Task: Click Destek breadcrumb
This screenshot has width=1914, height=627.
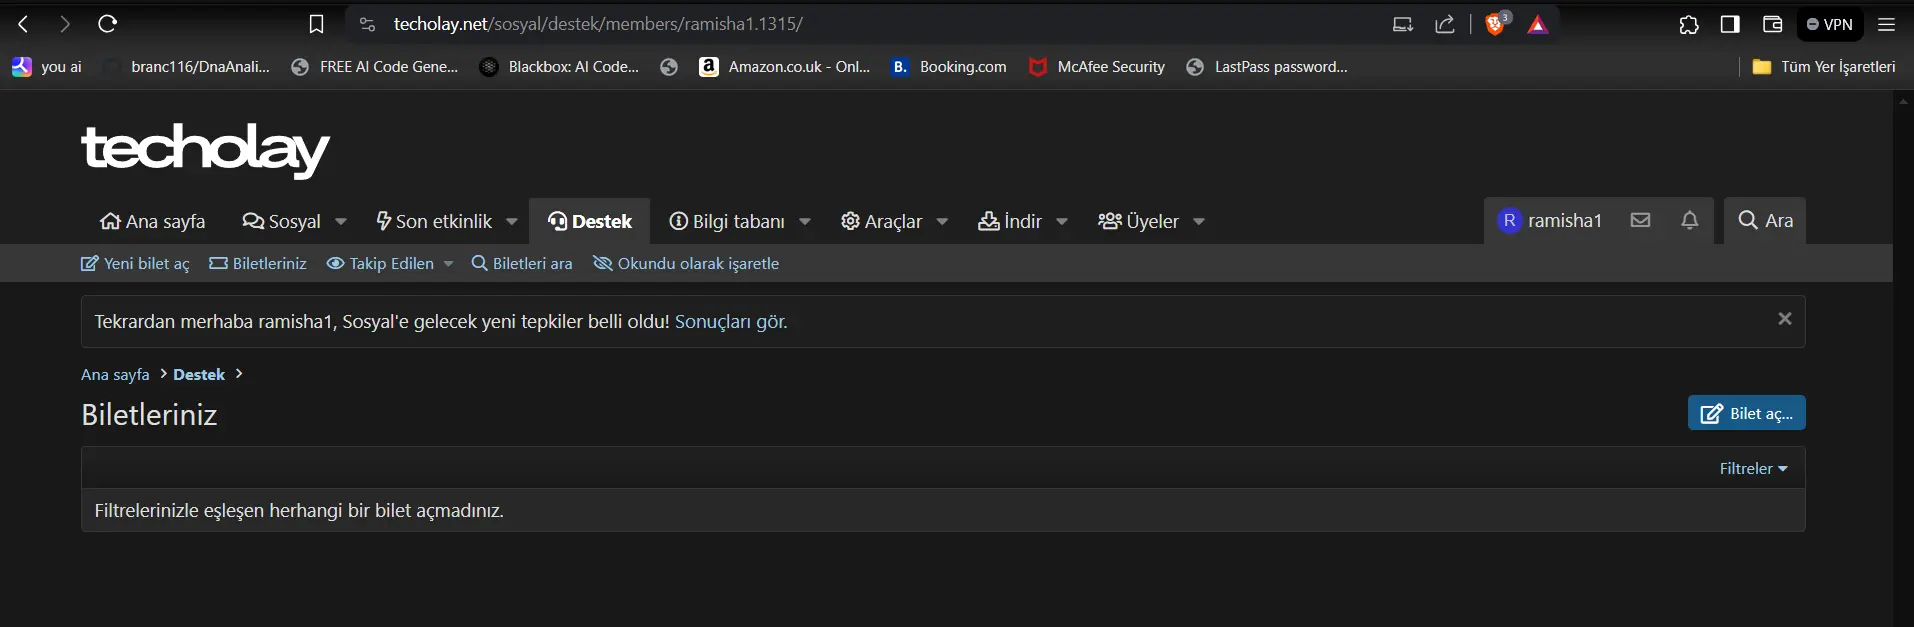Action: [x=199, y=375]
